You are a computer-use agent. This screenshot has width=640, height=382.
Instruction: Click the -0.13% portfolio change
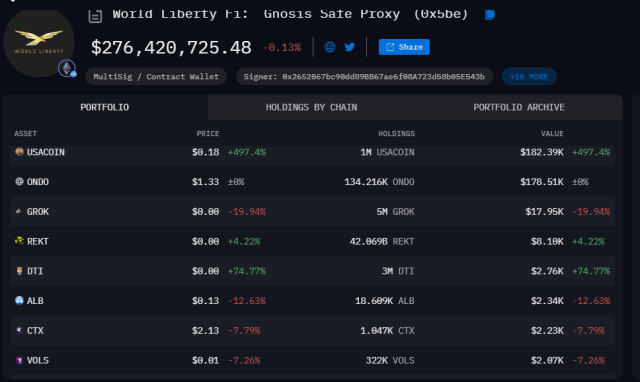click(x=282, y=47)
